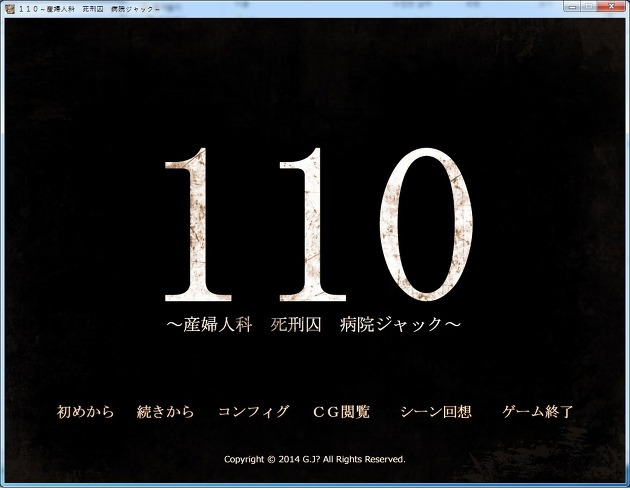Click the large 110 title logo

[319, 225]
